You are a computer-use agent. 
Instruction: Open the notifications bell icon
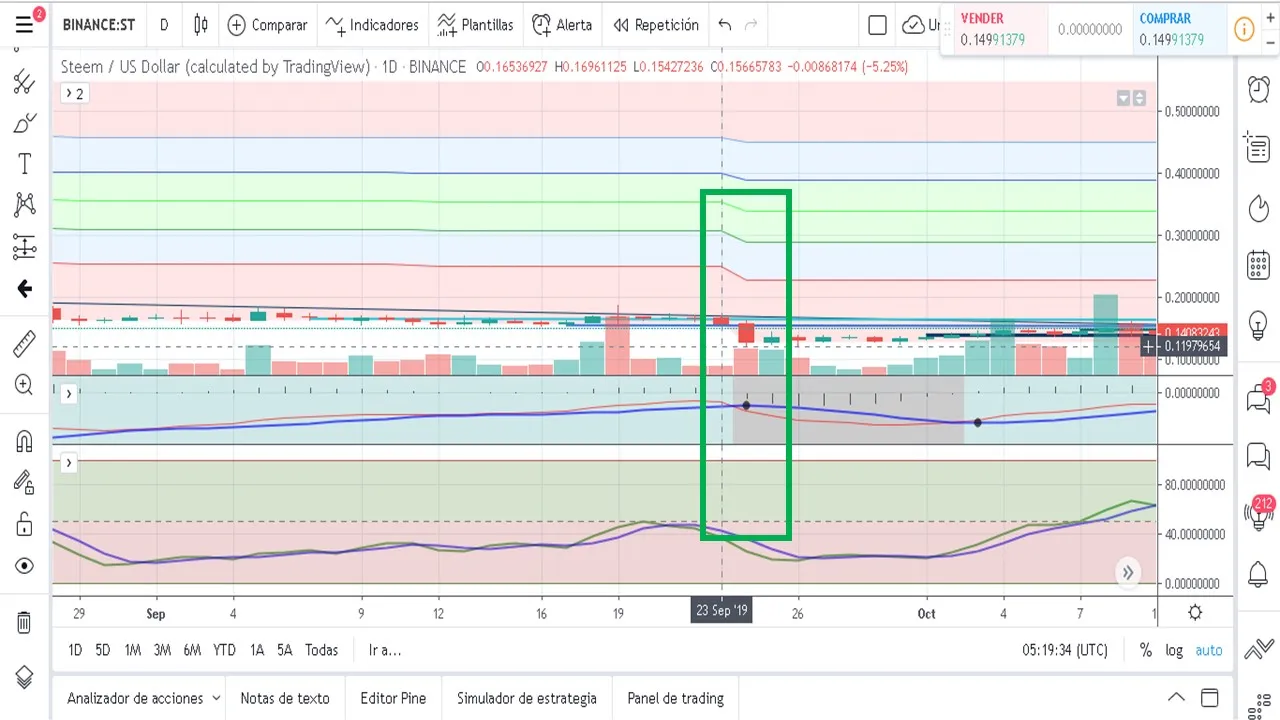coord(1259,575)
